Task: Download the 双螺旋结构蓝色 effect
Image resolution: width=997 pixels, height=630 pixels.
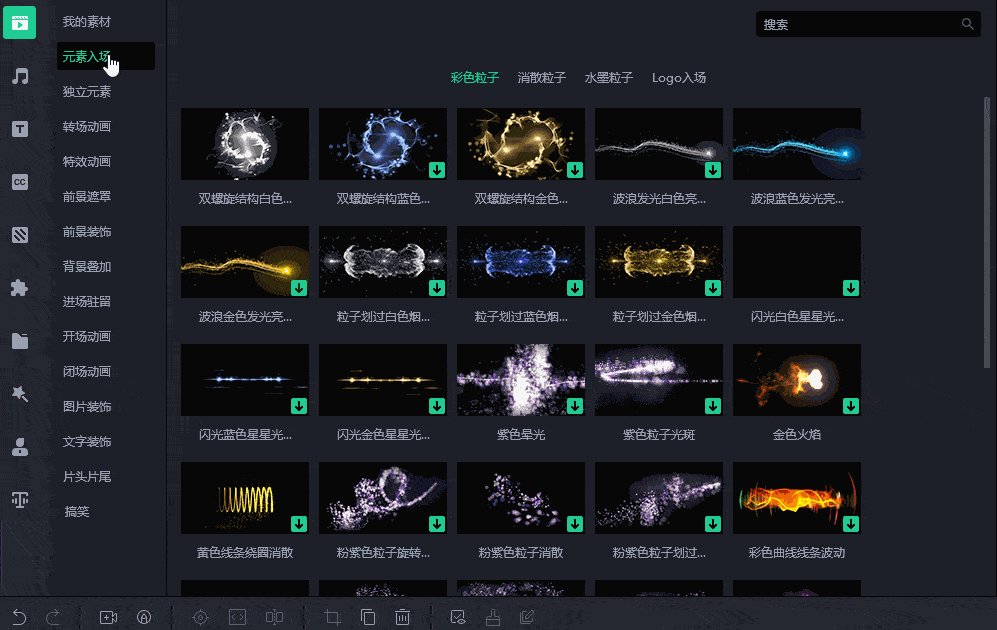Action: 437,170
